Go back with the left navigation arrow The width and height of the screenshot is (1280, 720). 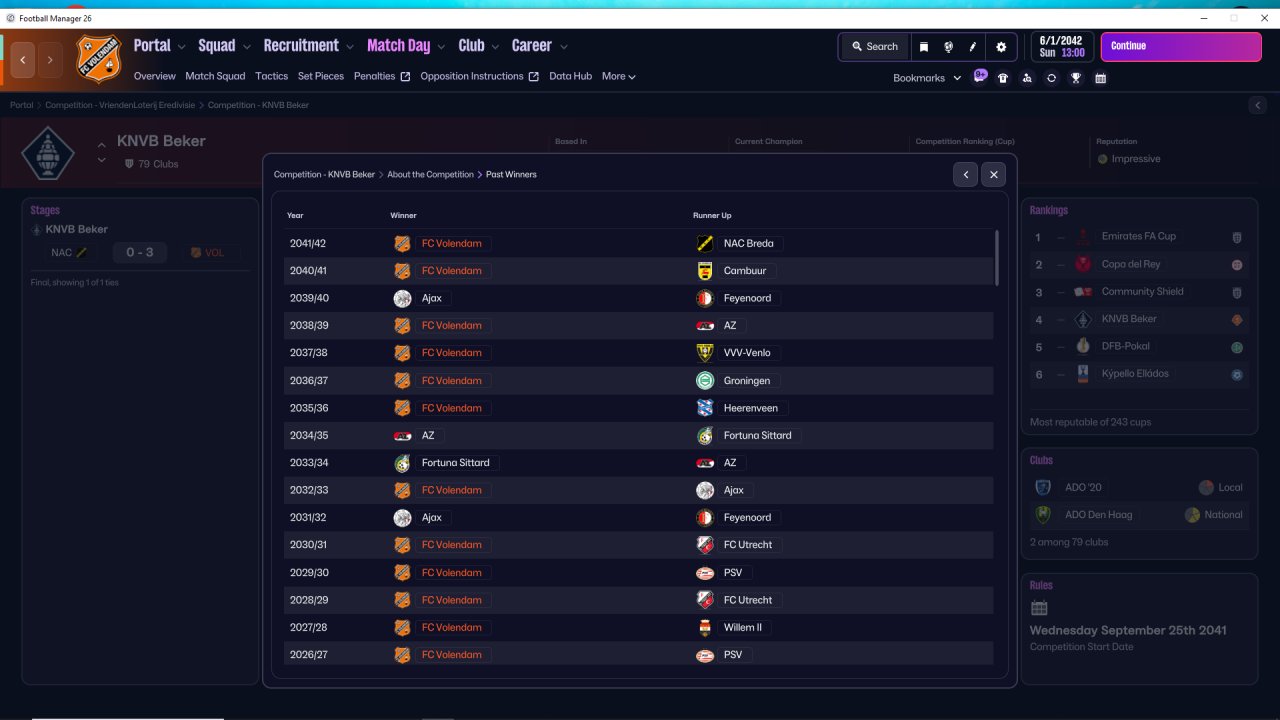(23, 60)
